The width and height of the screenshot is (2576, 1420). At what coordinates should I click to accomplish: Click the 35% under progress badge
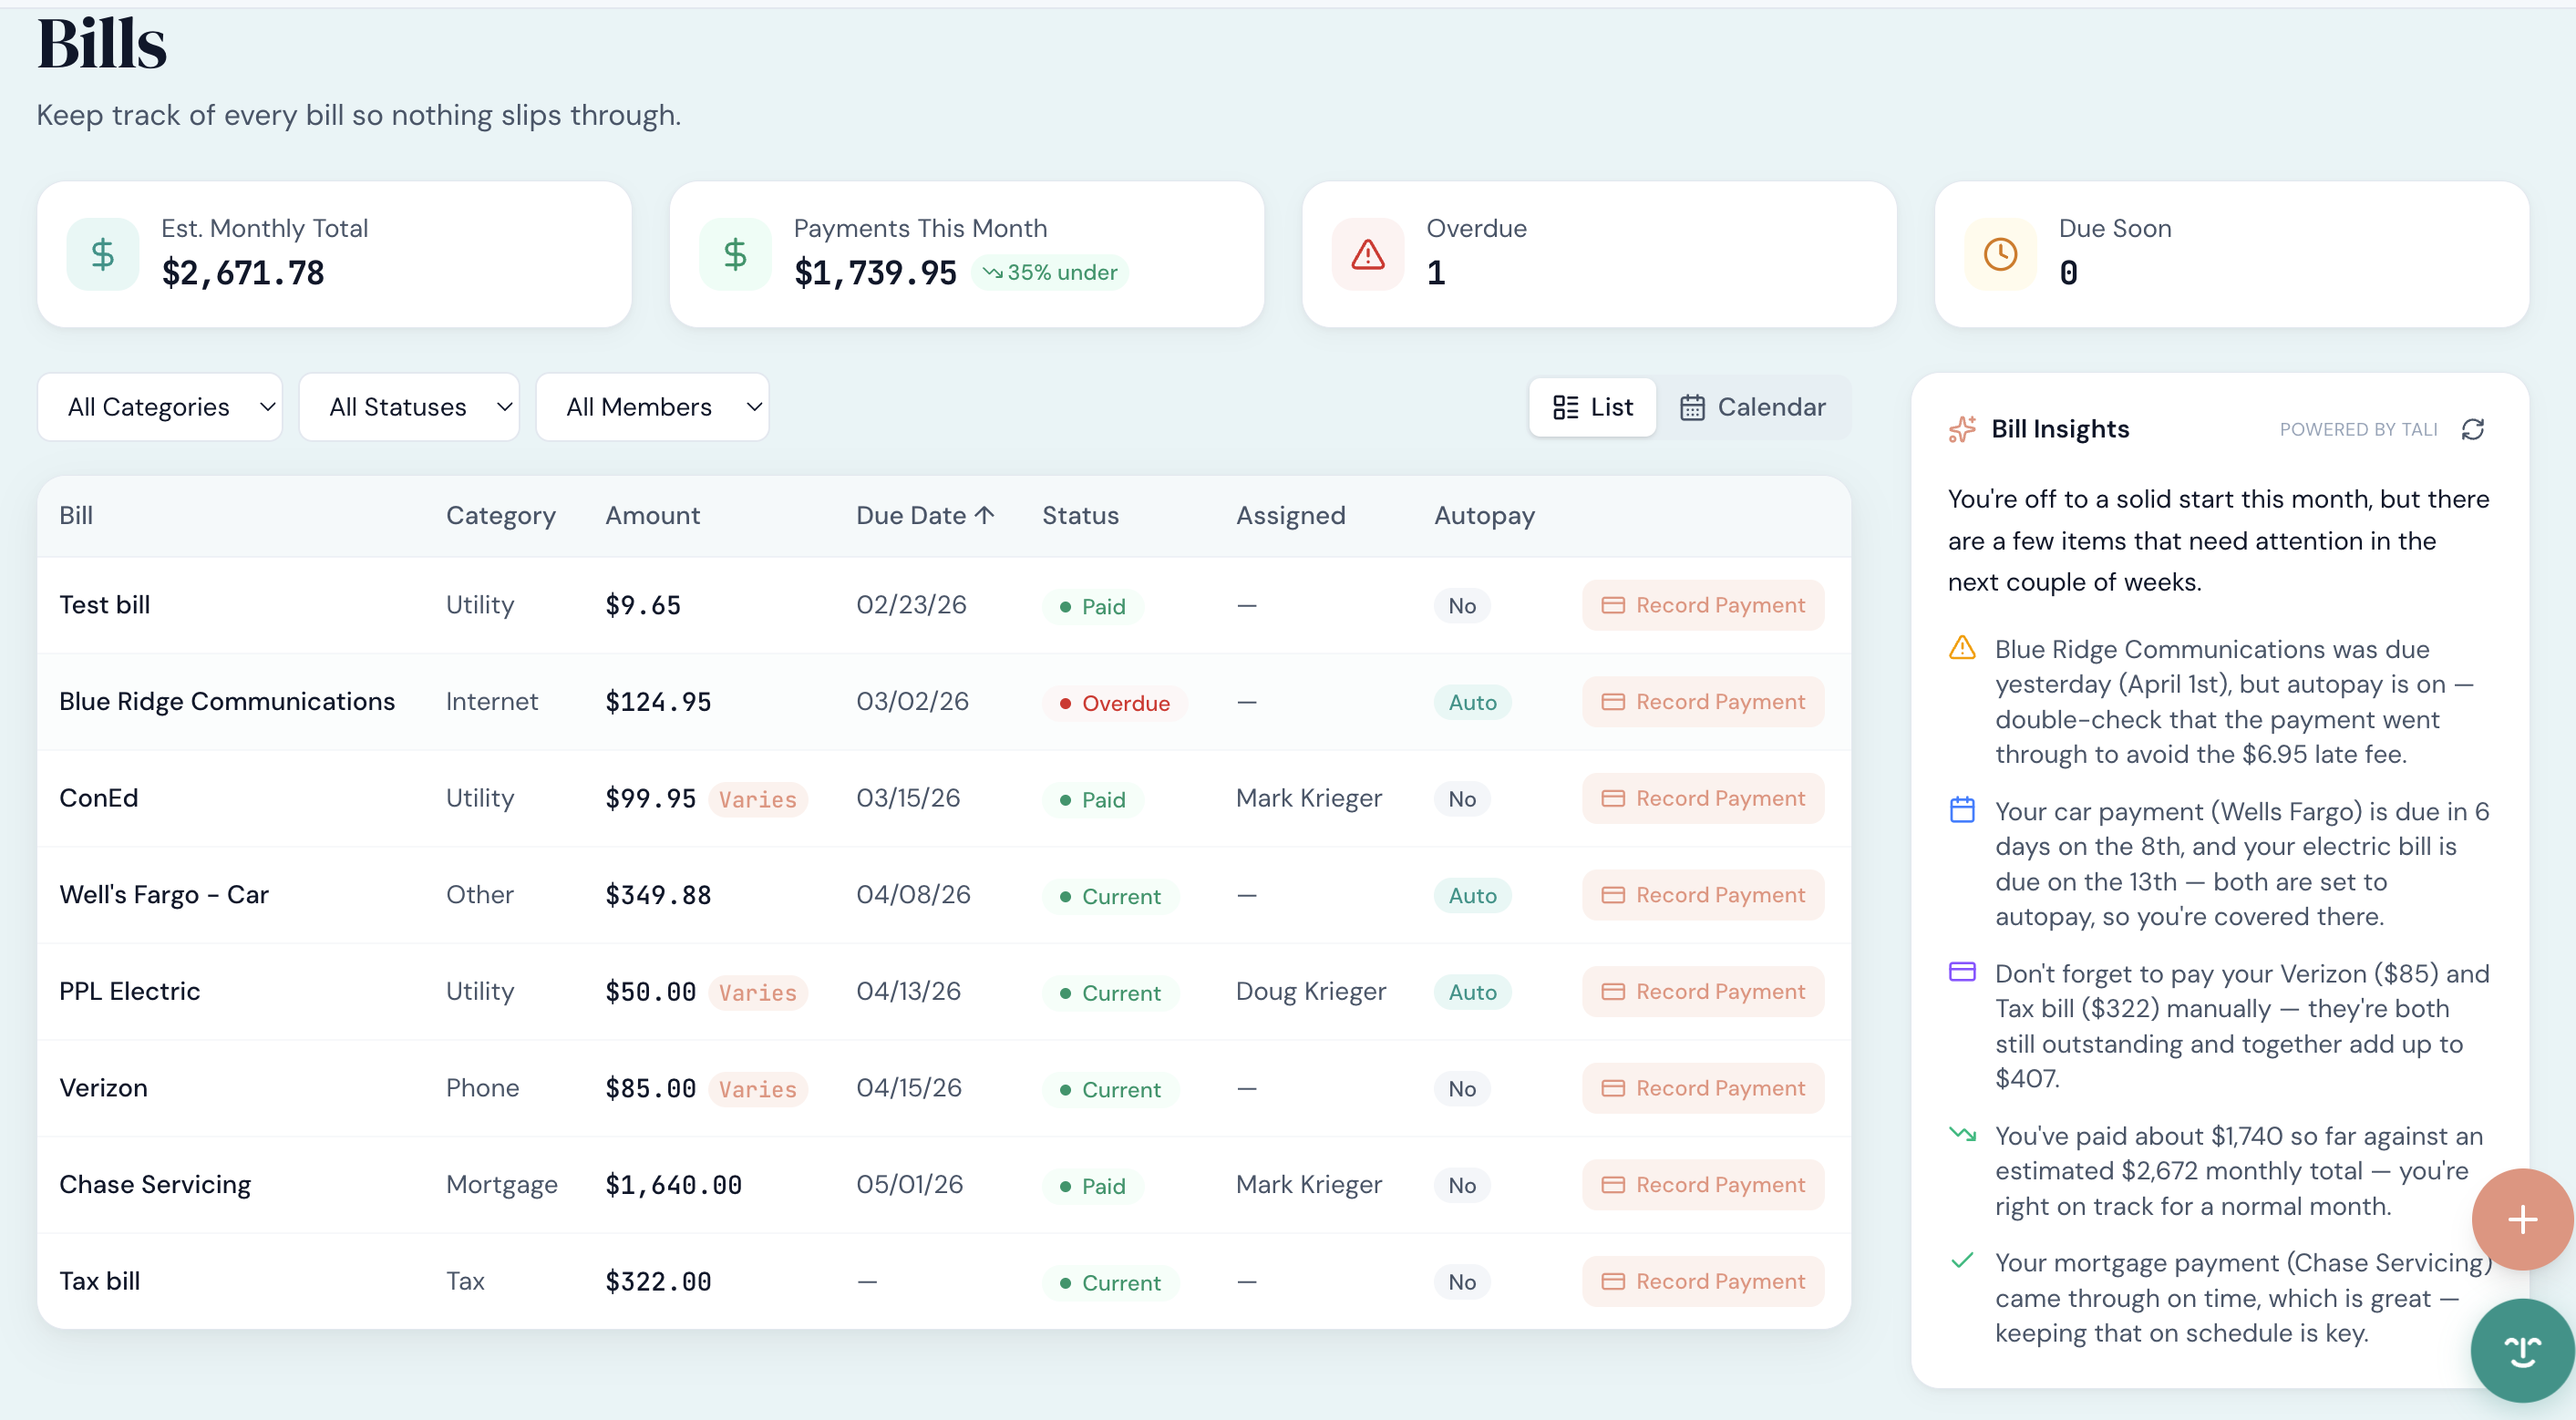click(1050, 272)
